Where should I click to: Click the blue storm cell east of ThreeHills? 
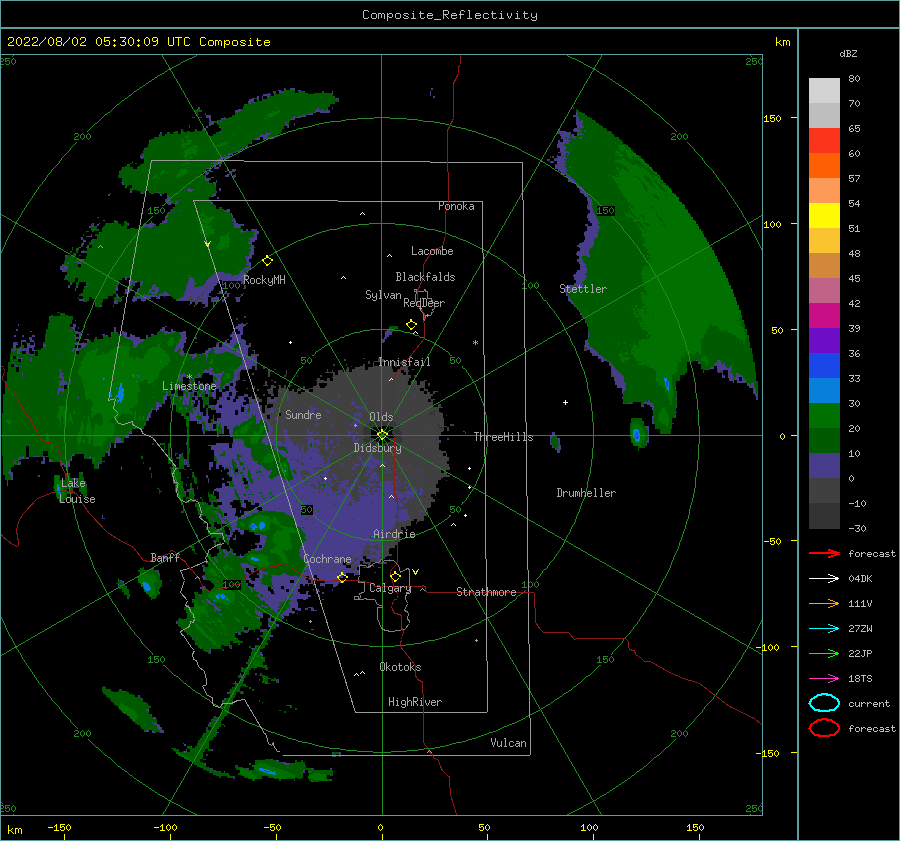[x=637, y=435]
